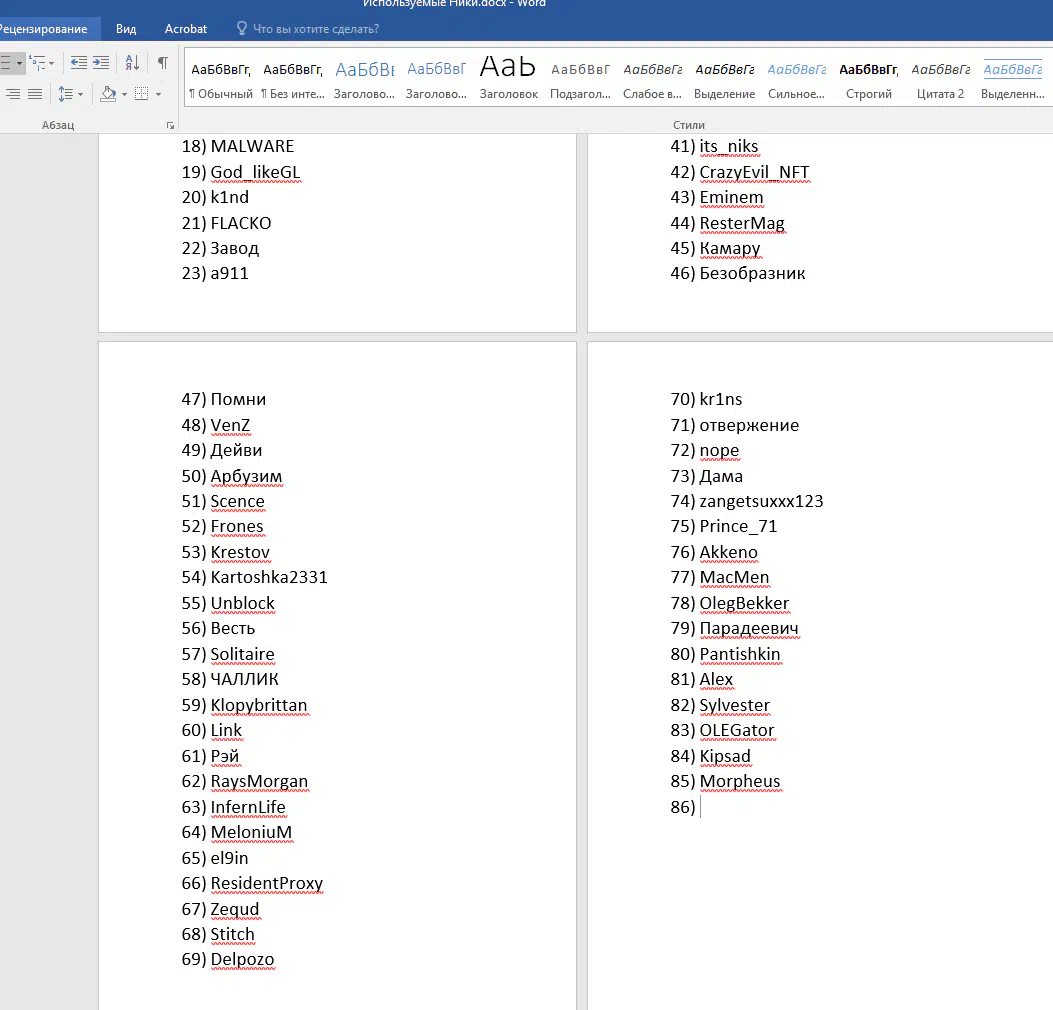Viewport: 1053px width, 1010px height.
Task: Apply paragraph shading with the paint bucket
Action: (x=107, y=93)
